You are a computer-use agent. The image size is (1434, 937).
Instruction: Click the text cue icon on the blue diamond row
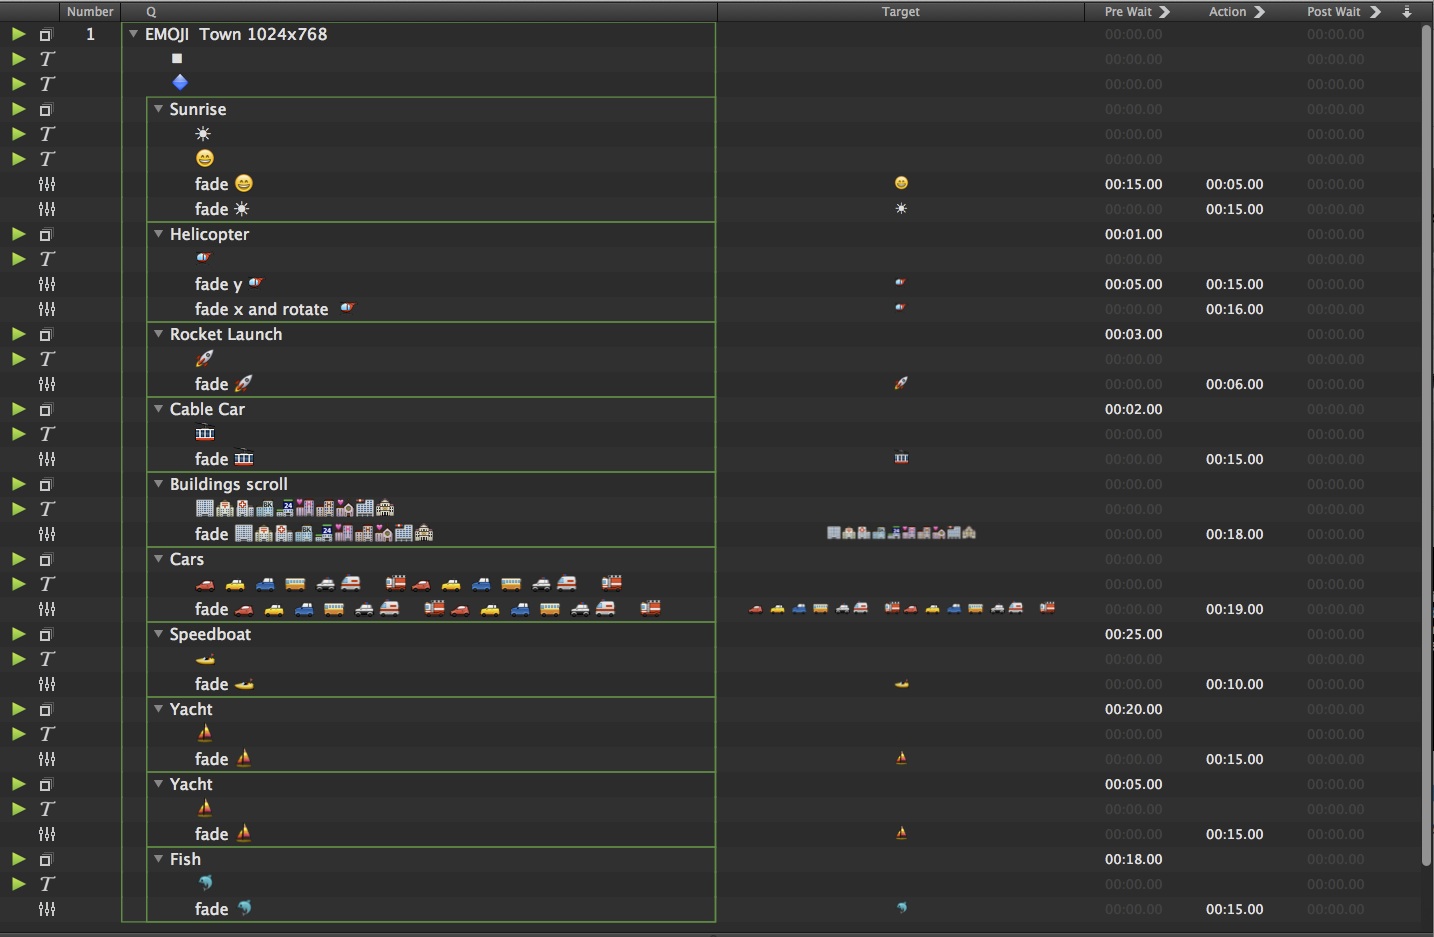click(46, 84)
